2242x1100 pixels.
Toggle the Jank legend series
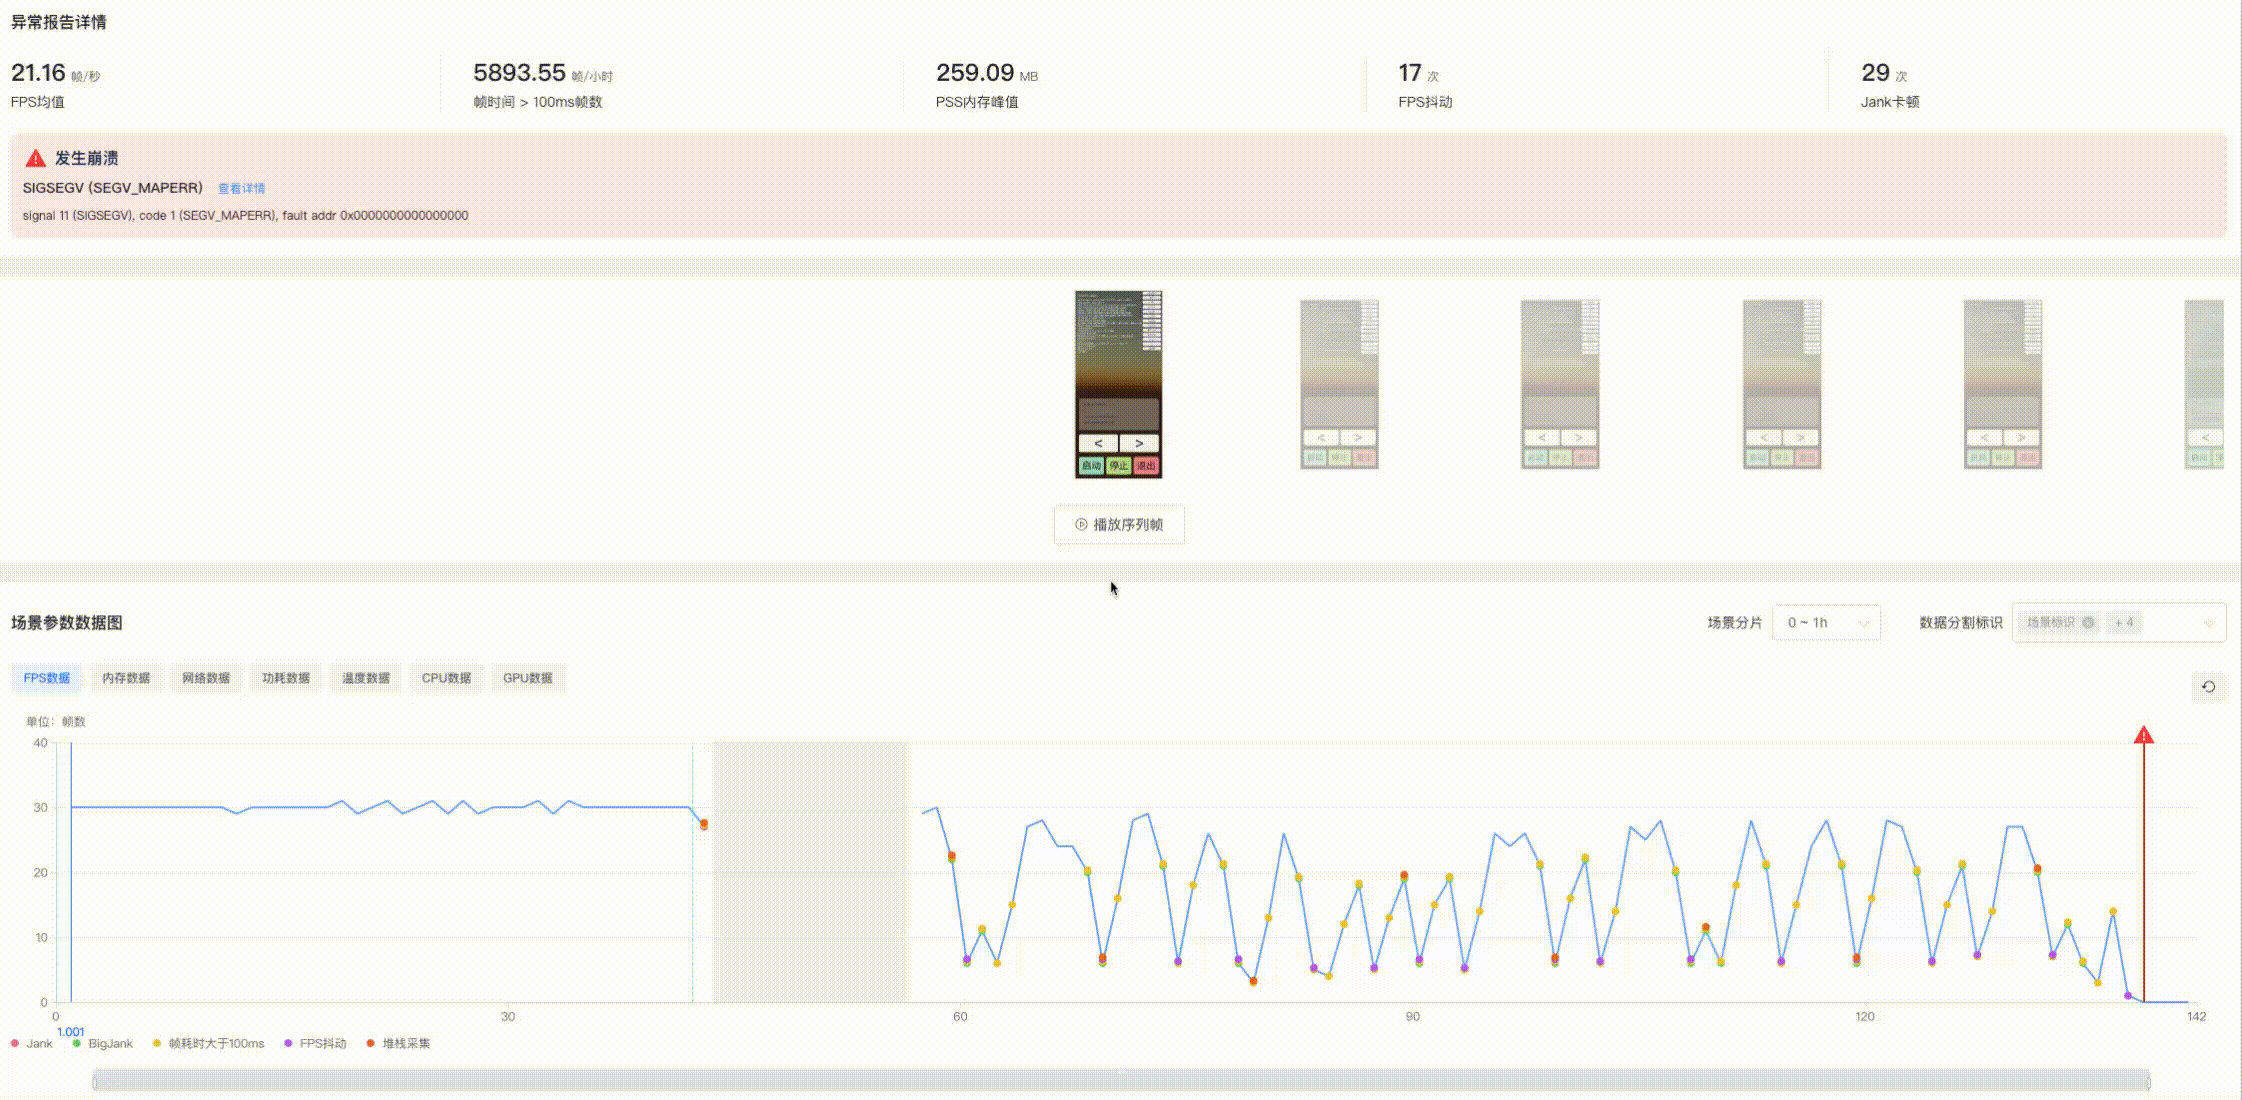point(31,1044)
